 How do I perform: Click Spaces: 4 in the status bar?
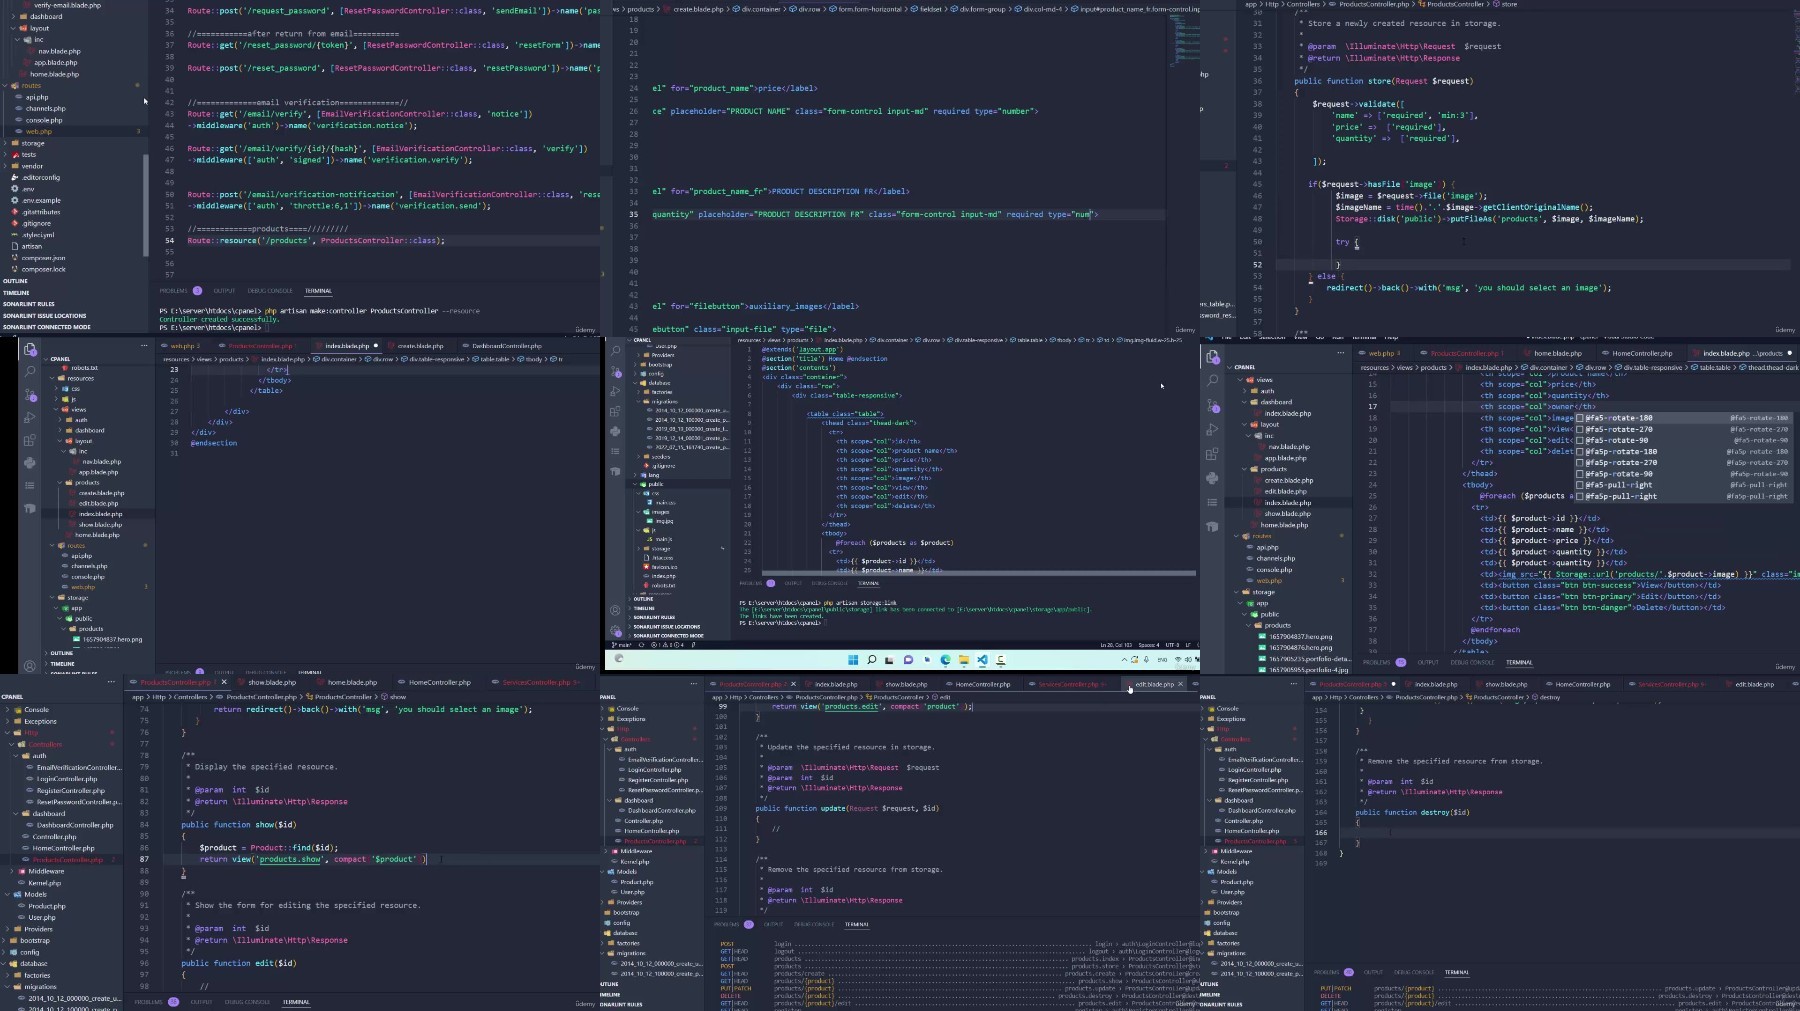tap(1148, 645)
